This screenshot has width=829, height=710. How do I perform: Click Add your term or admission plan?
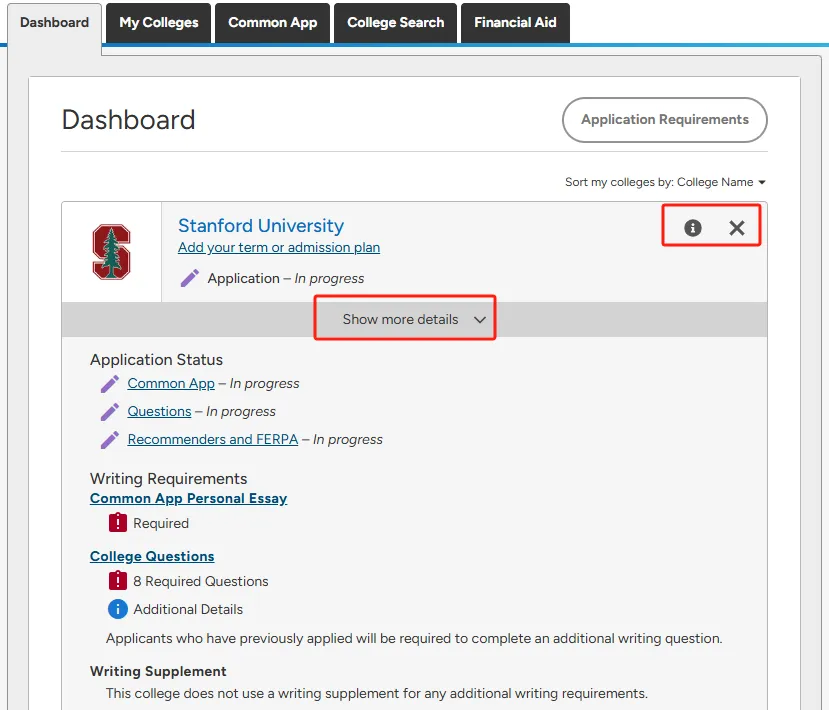click(x=279, y=248)
